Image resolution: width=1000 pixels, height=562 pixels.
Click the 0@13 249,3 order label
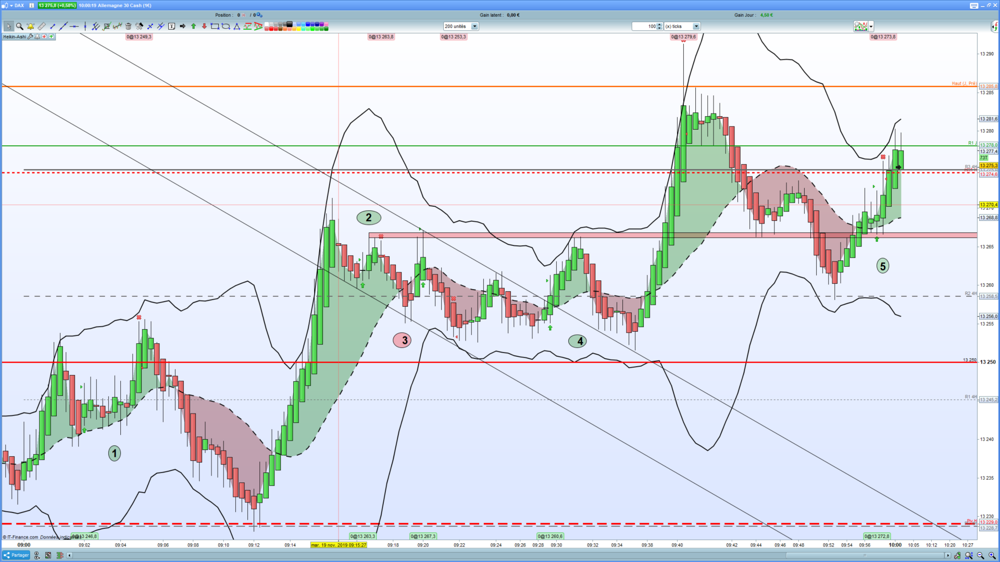click(x=139, y=37)
